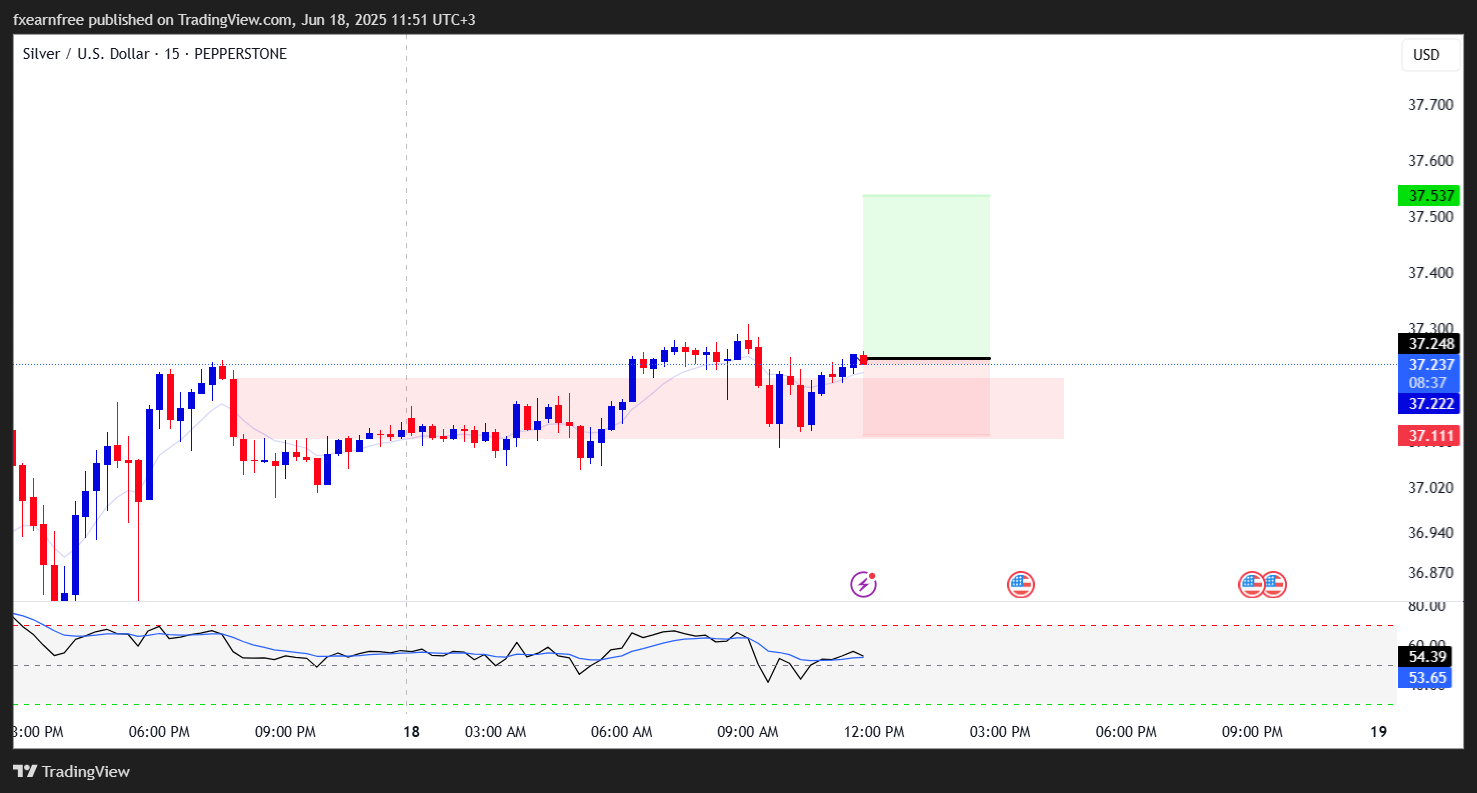Click the 37.020 price axis label
The image size is (1477, 793).
coord(1430,488)
